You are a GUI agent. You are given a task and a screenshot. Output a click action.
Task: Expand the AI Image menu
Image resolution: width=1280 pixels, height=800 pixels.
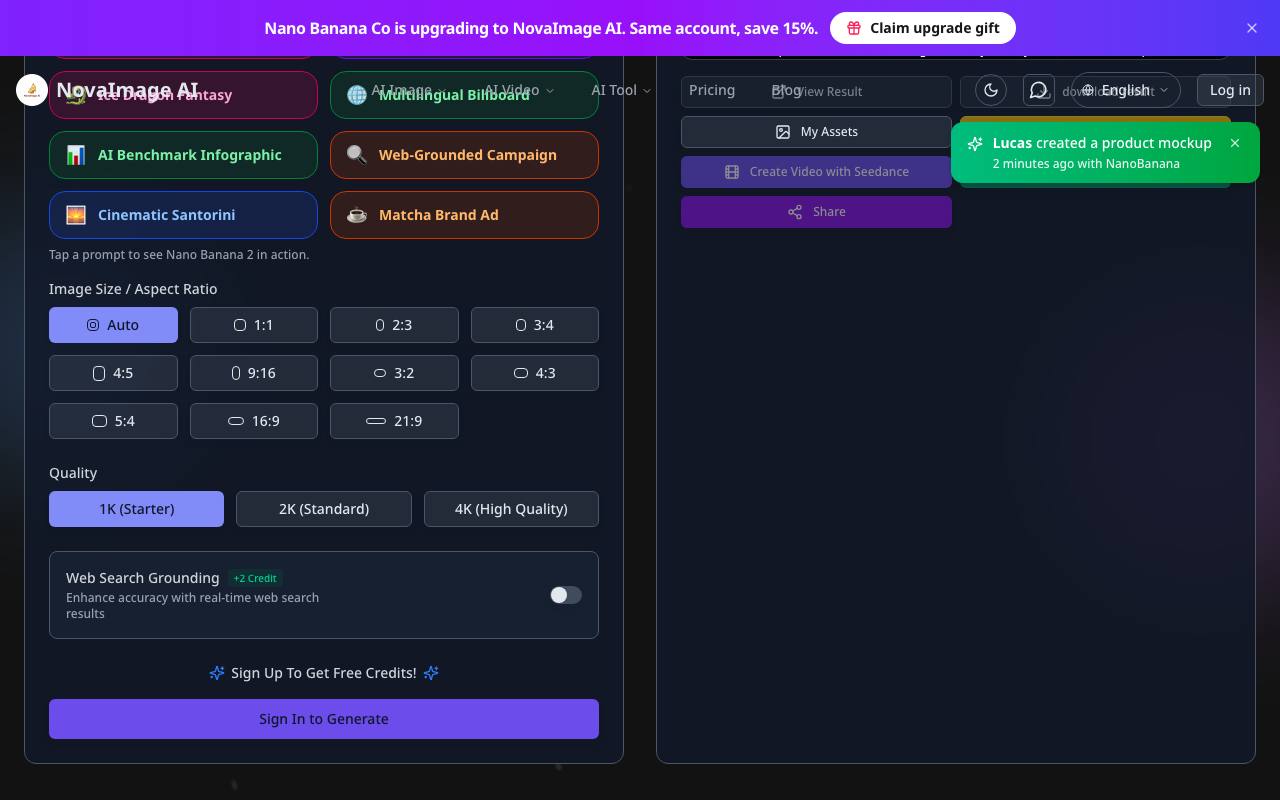[409, 90]
